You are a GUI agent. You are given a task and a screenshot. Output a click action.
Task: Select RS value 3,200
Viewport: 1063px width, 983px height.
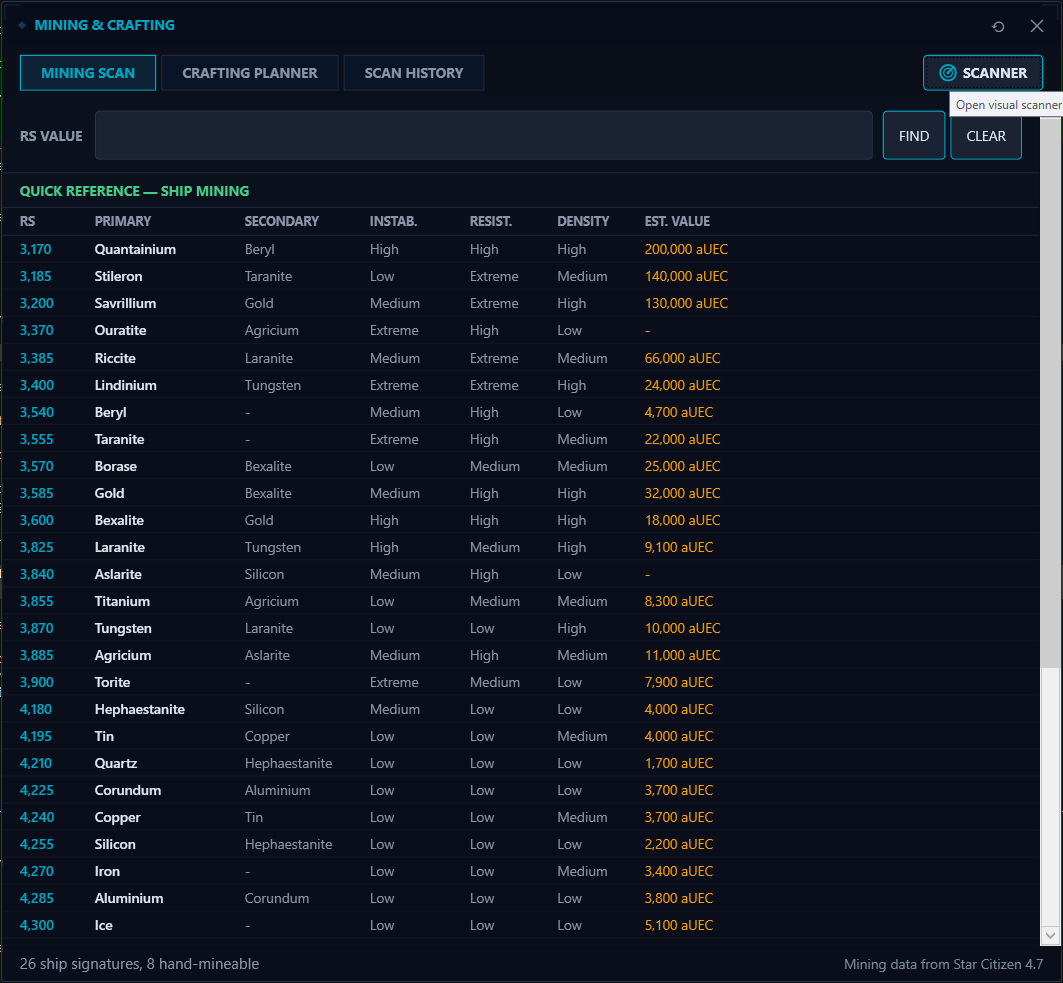(37, 303)
